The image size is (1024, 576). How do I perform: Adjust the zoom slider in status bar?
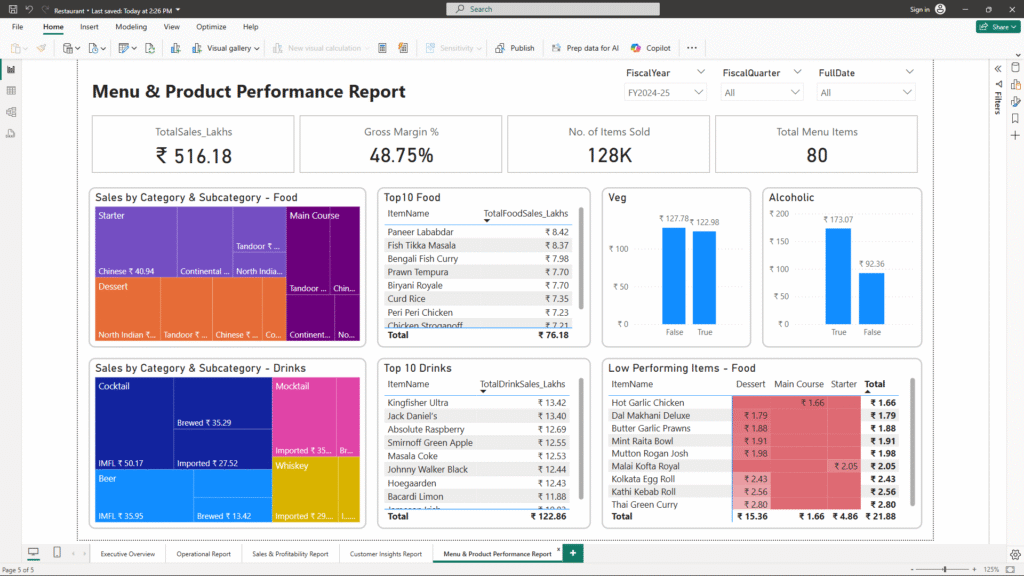tap(945, 569)
